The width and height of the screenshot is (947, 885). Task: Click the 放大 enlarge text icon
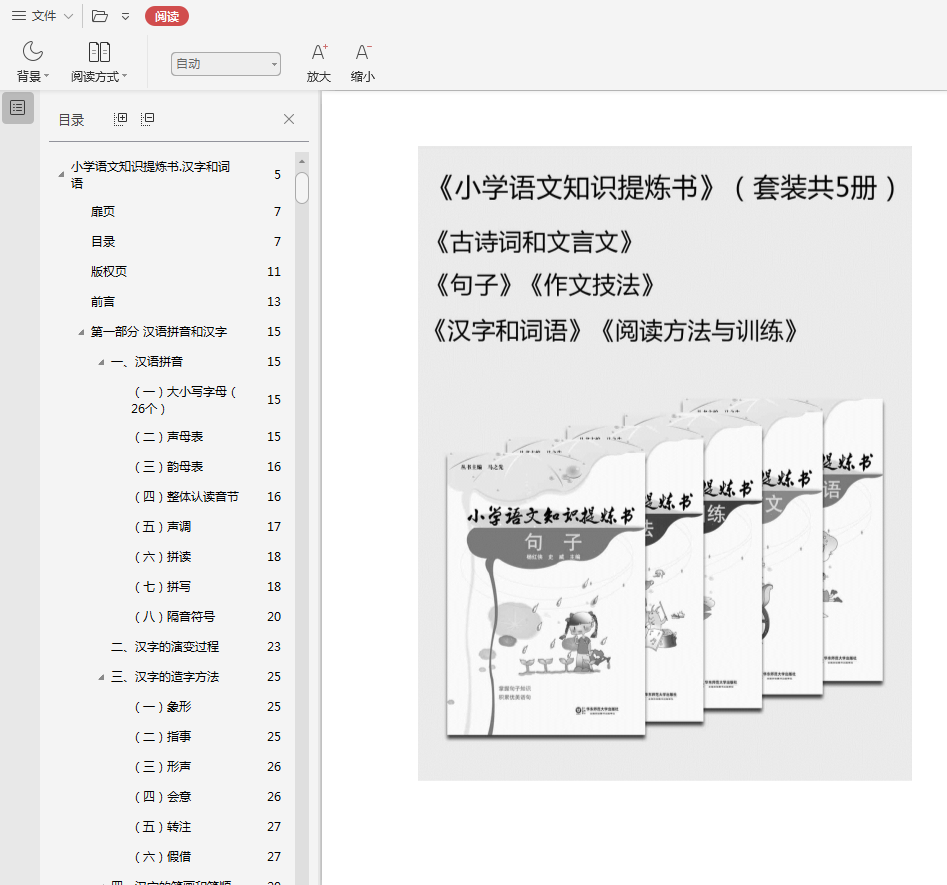(x=319, y=53)
